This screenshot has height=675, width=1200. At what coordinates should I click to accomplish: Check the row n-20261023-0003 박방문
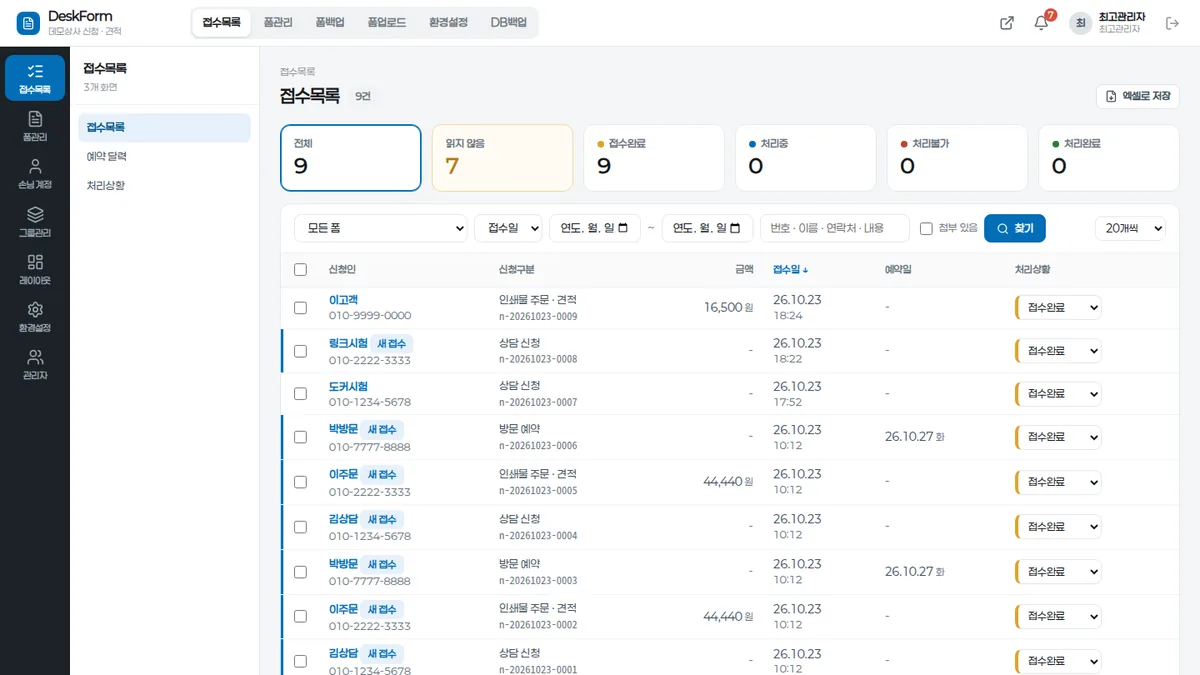[300, 572]
